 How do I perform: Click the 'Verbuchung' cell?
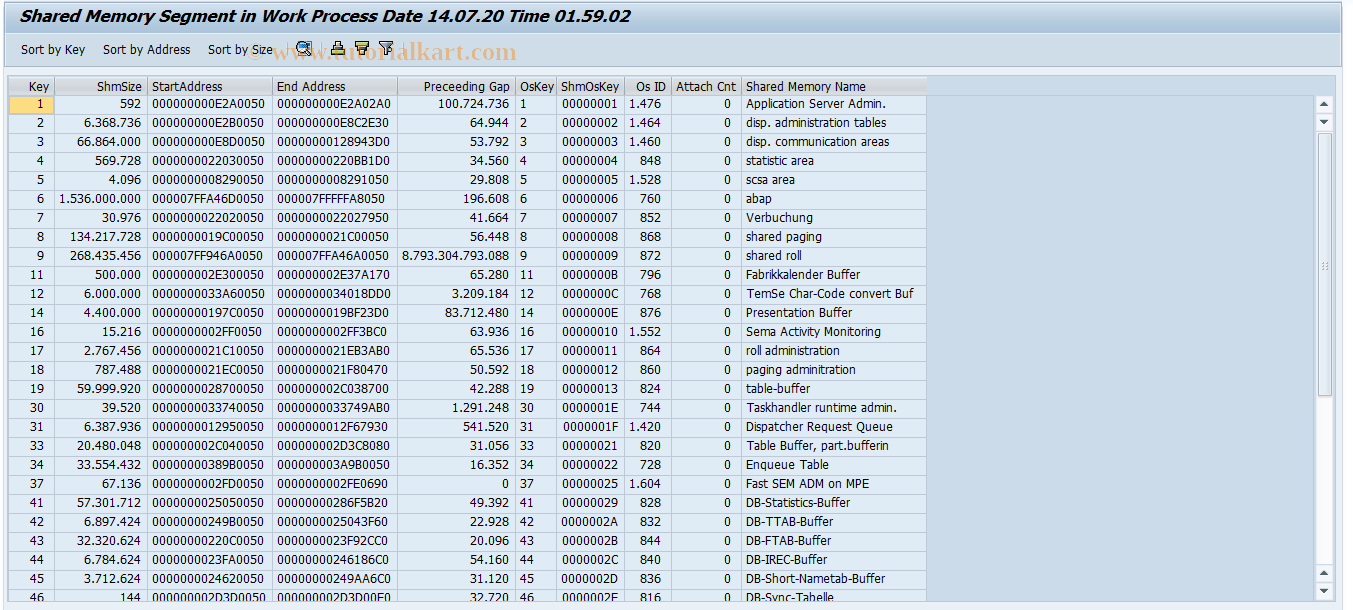click(834, 218)
